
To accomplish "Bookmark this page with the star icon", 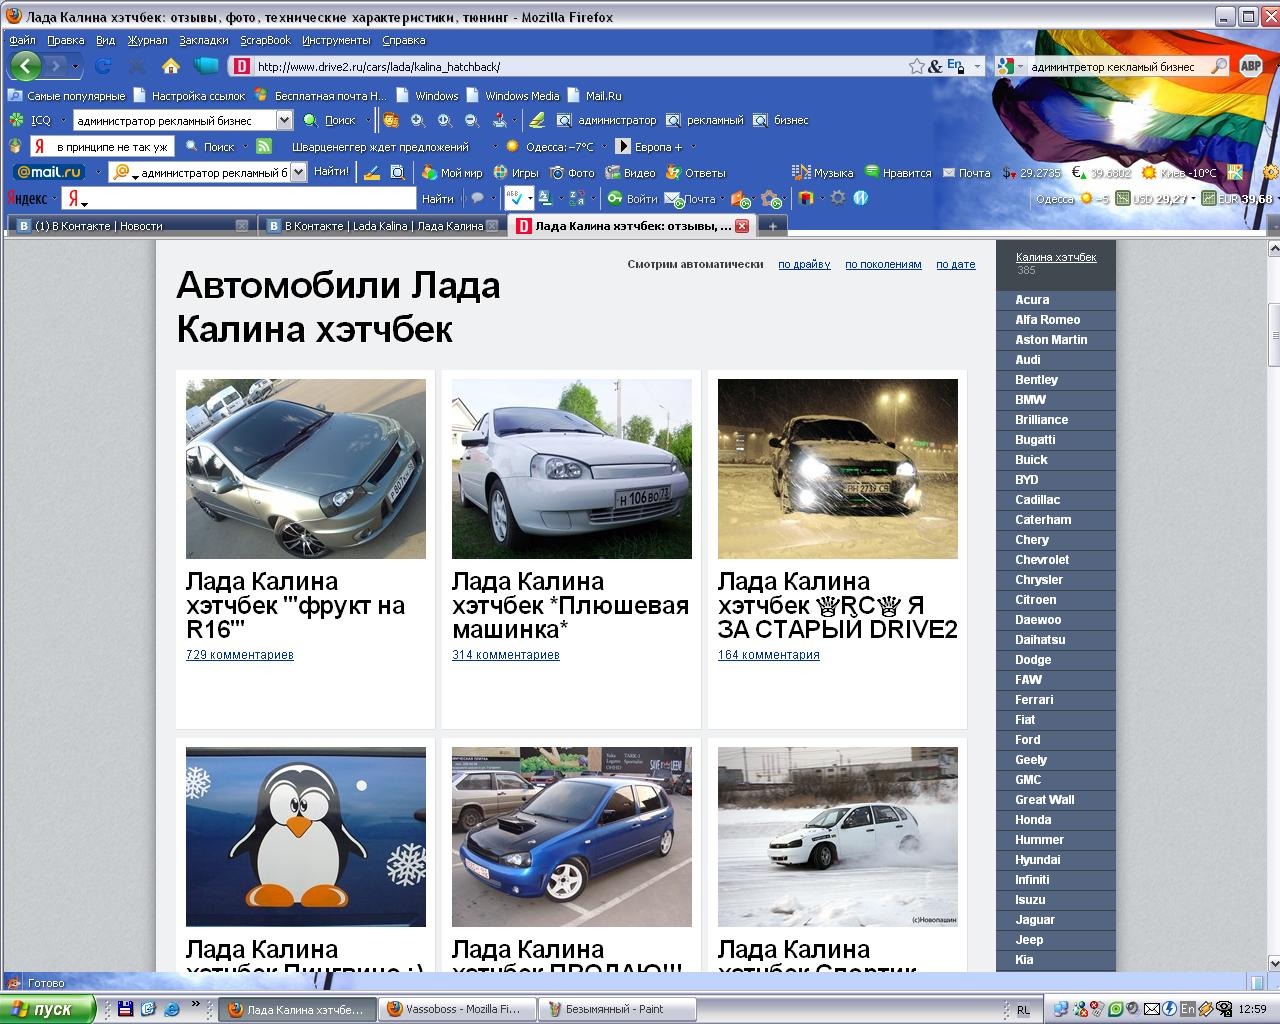I will point(916,66).
